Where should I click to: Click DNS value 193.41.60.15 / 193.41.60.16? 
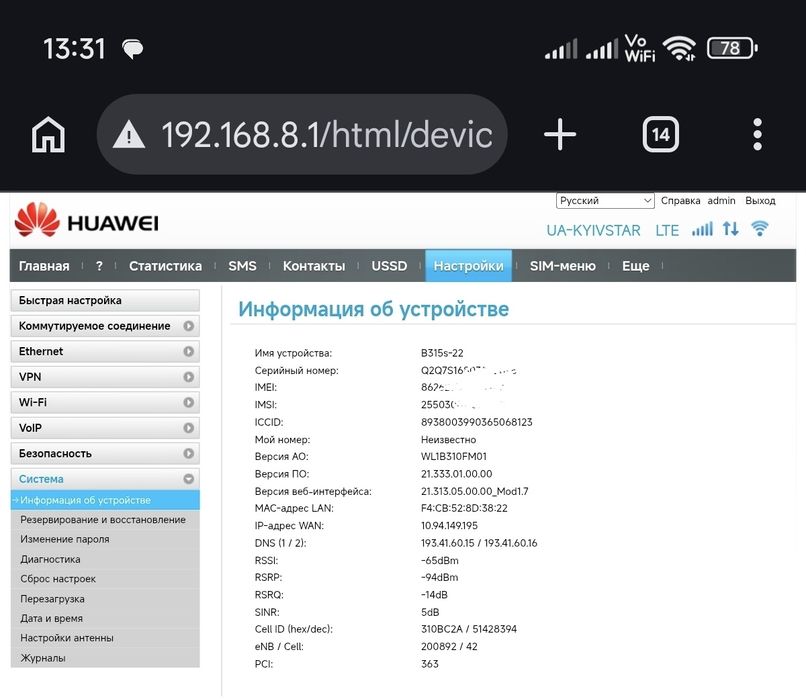pyautogui.click(x=479, y=543)
